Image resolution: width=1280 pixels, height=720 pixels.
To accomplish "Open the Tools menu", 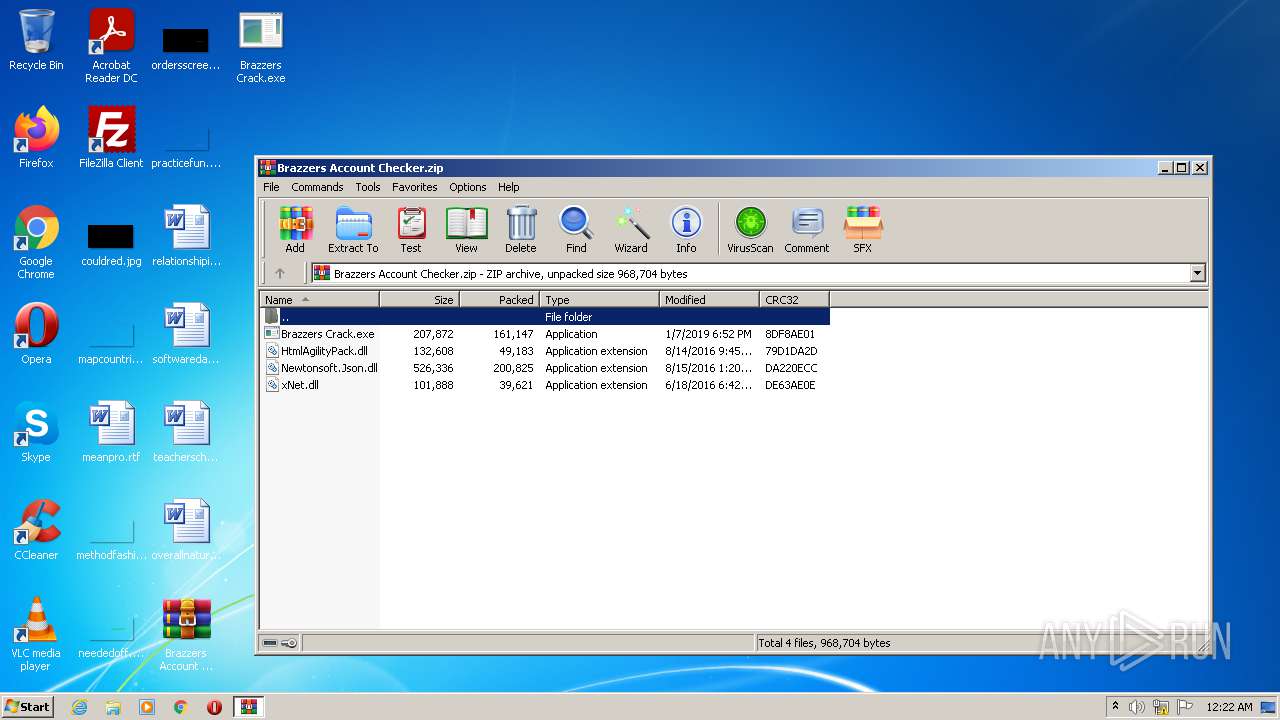I will (x=368, y=187).
